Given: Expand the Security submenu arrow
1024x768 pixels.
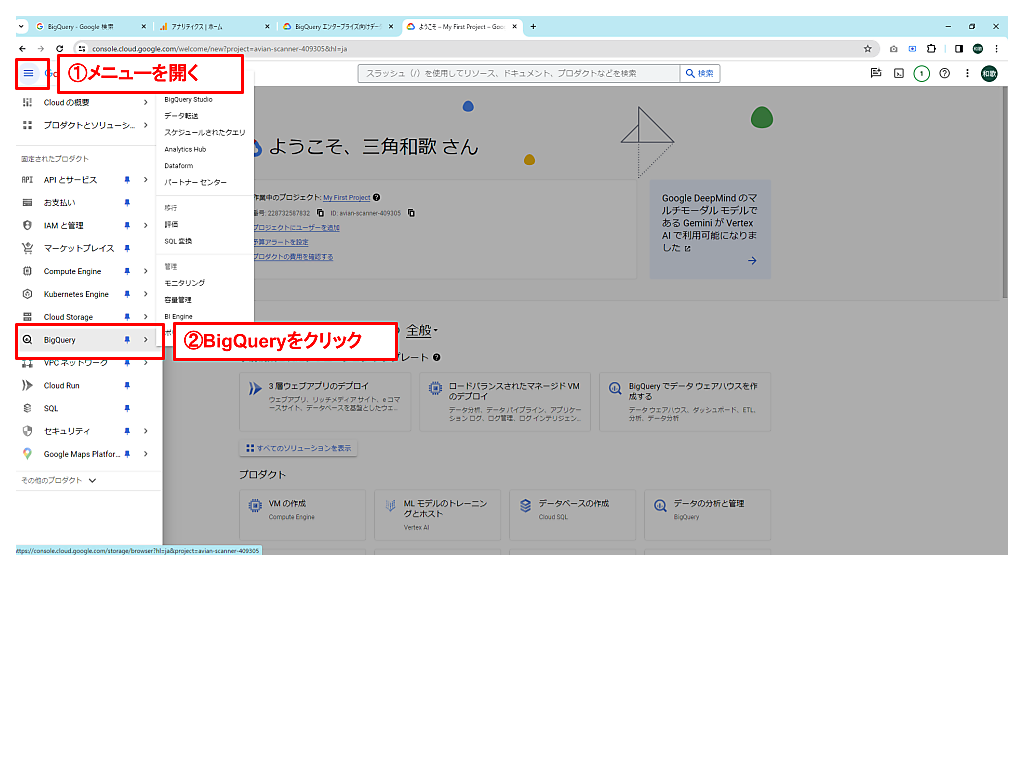Looking at the screenshot, I should click(146, 431).
